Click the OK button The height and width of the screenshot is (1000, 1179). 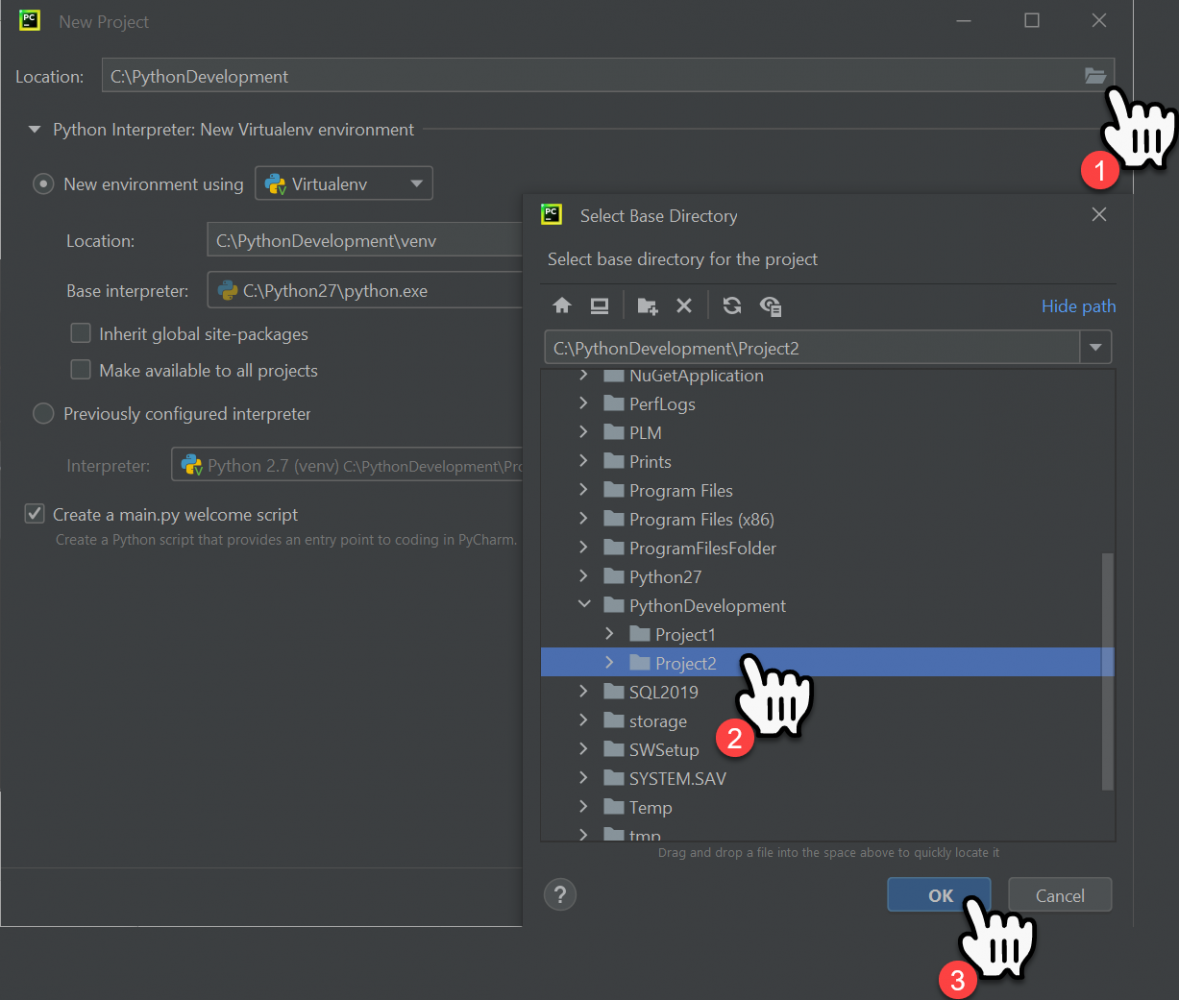pos(939,895)
